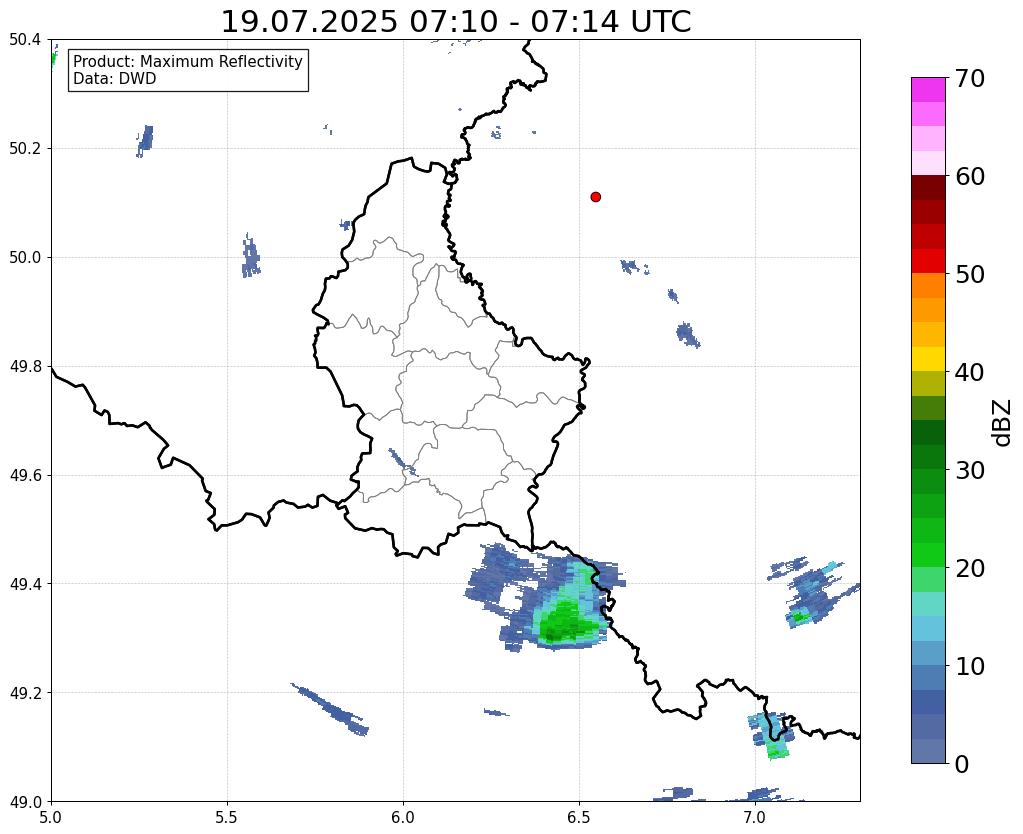Click the latitude axis label 49.4
The height and width of the screenshot is (834, 1023).
(x=25, y=584)
